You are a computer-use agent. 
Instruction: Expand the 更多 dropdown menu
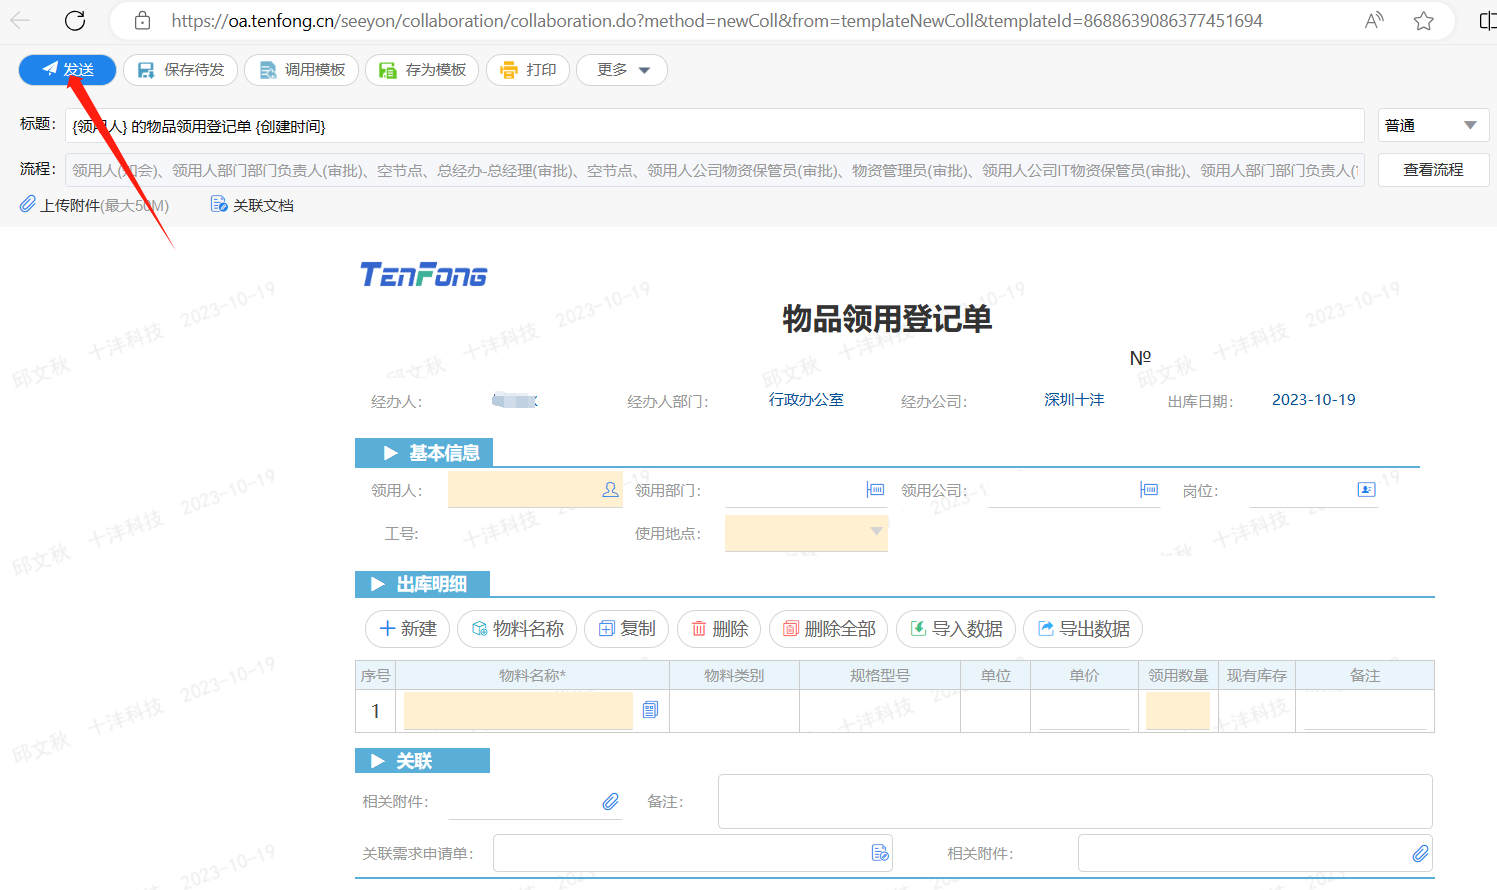pyautogui.click(x=622, y=70)
